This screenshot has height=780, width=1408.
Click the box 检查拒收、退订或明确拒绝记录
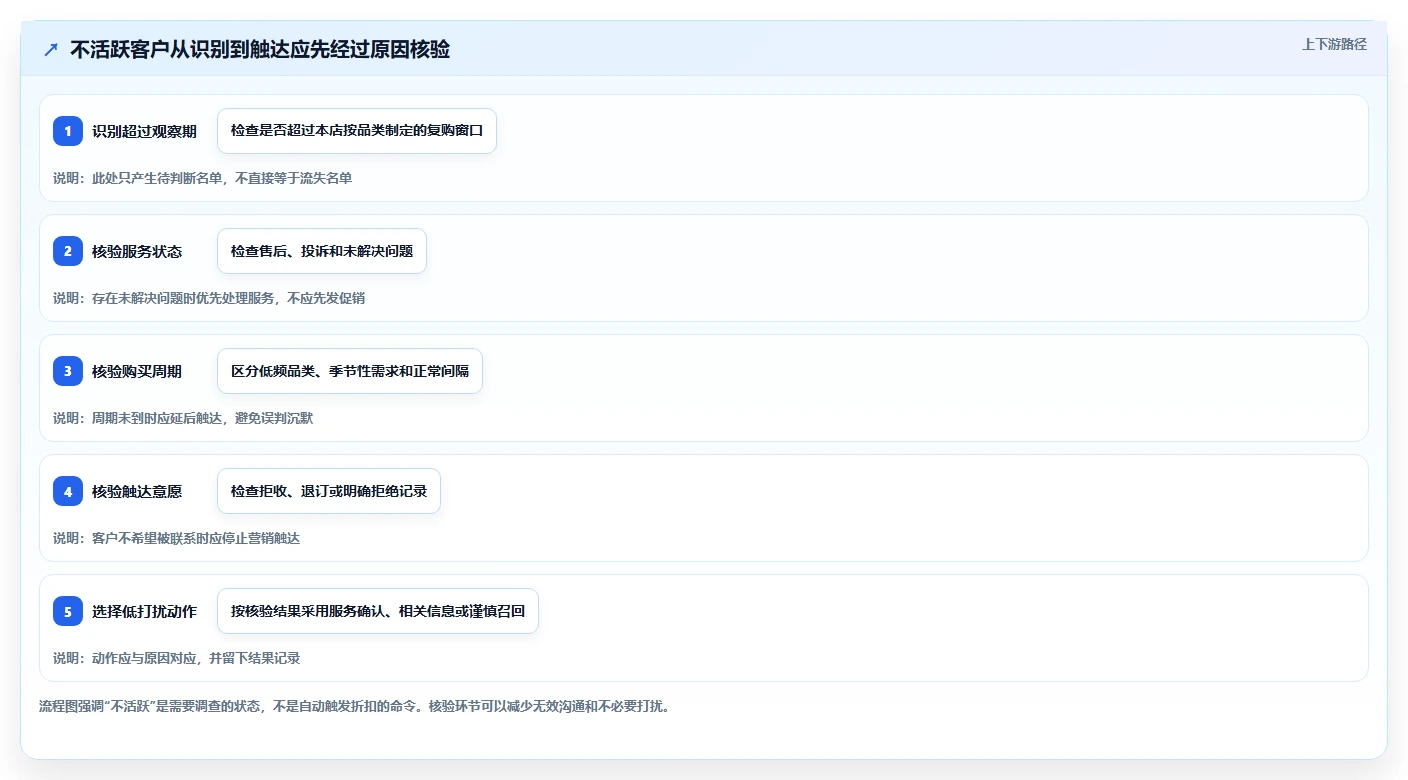(x=329, y=491)
